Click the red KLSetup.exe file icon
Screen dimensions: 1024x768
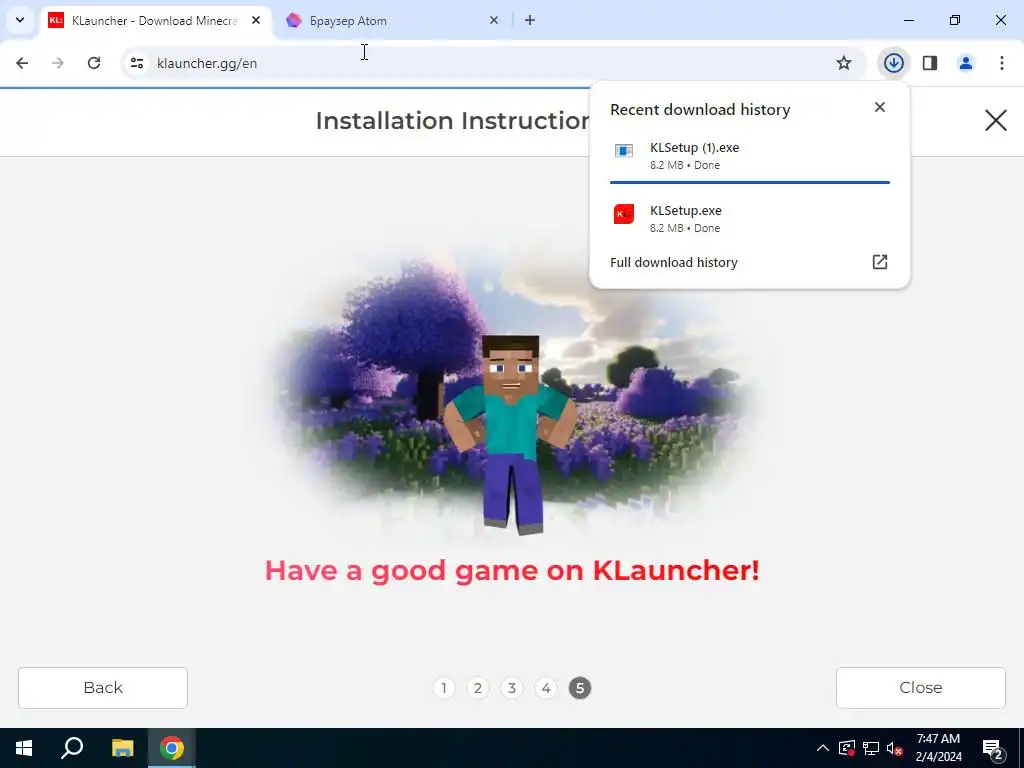(x=624, y=214)
